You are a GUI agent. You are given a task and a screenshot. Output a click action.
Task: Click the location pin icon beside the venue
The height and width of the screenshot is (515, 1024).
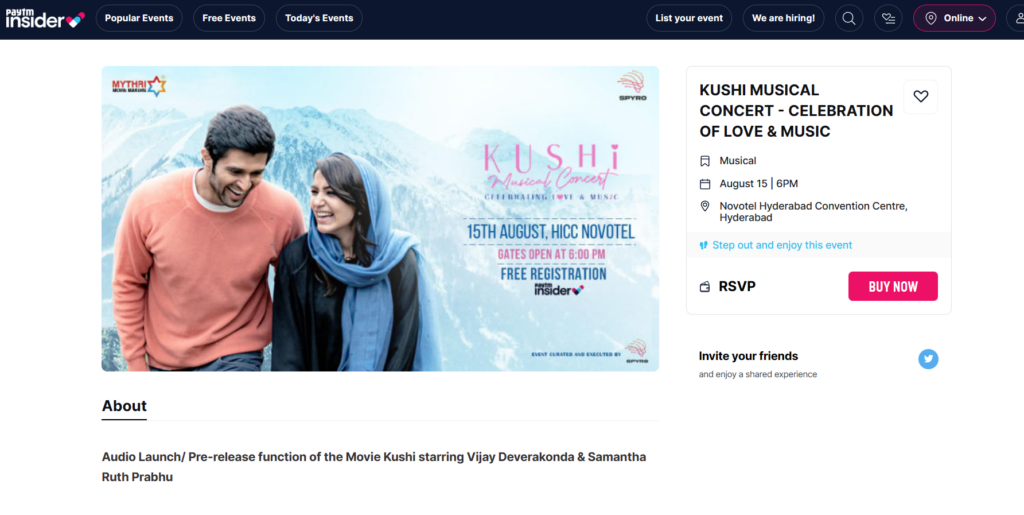[x=705, y=206]
